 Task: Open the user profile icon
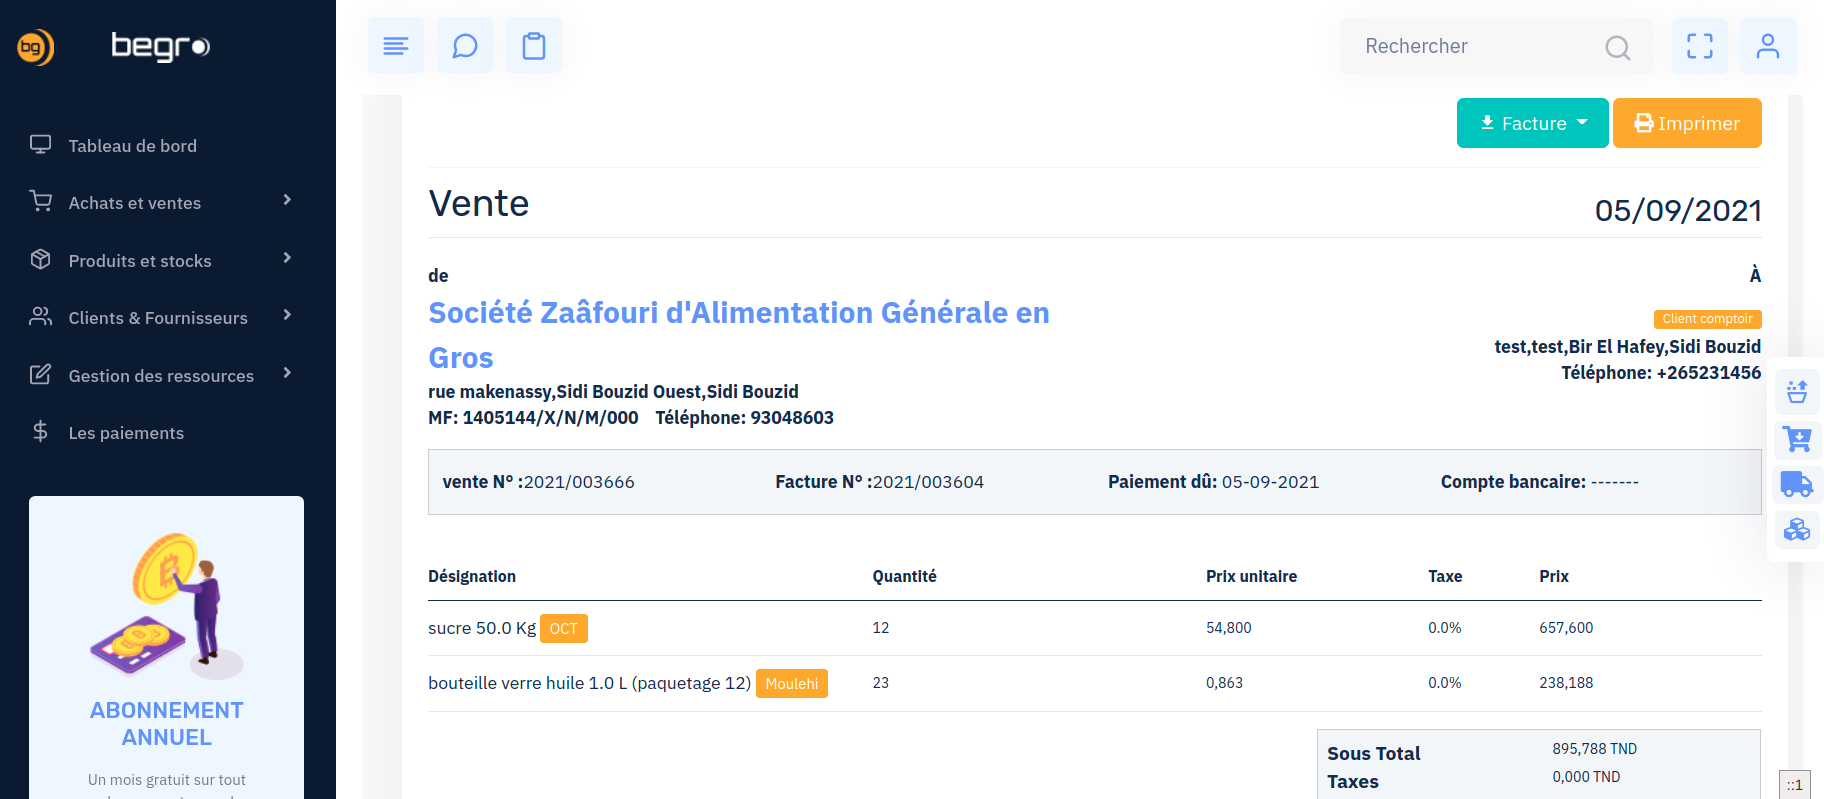(1768, 46)
